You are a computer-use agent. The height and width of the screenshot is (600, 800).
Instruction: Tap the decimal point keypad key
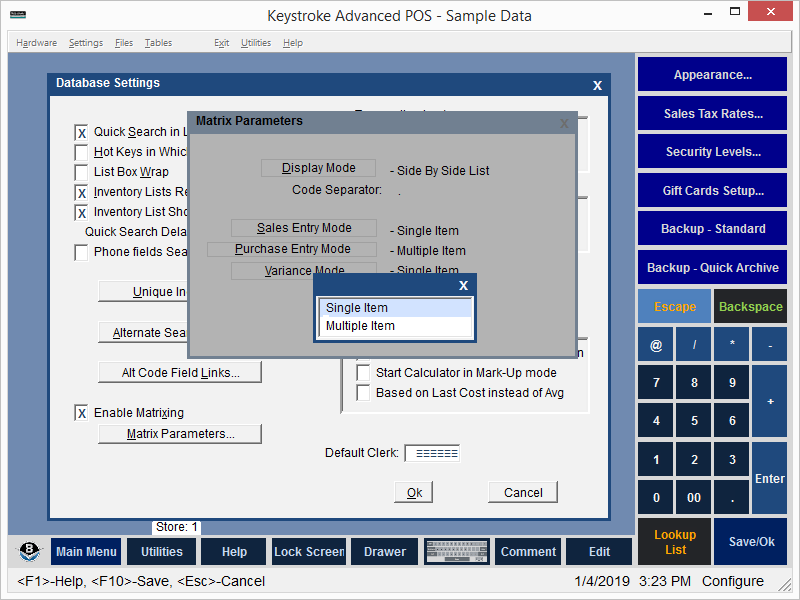click(732, 497)
